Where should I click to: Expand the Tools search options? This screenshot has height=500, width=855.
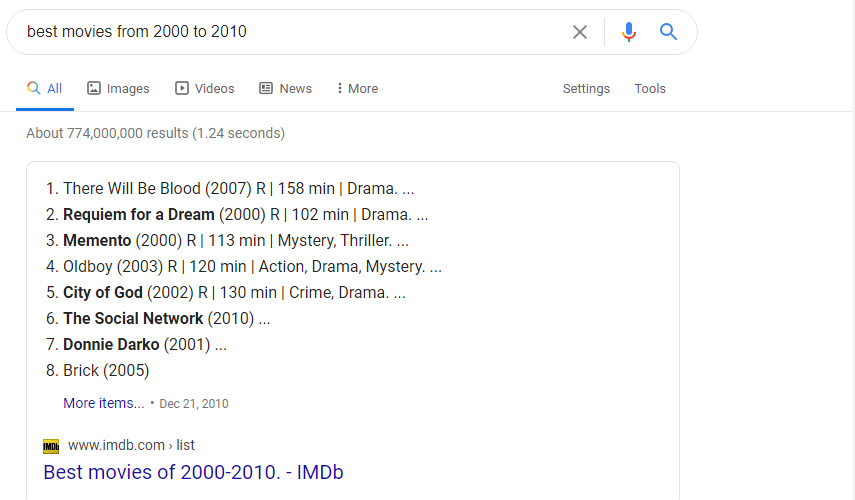coord(650,88)
